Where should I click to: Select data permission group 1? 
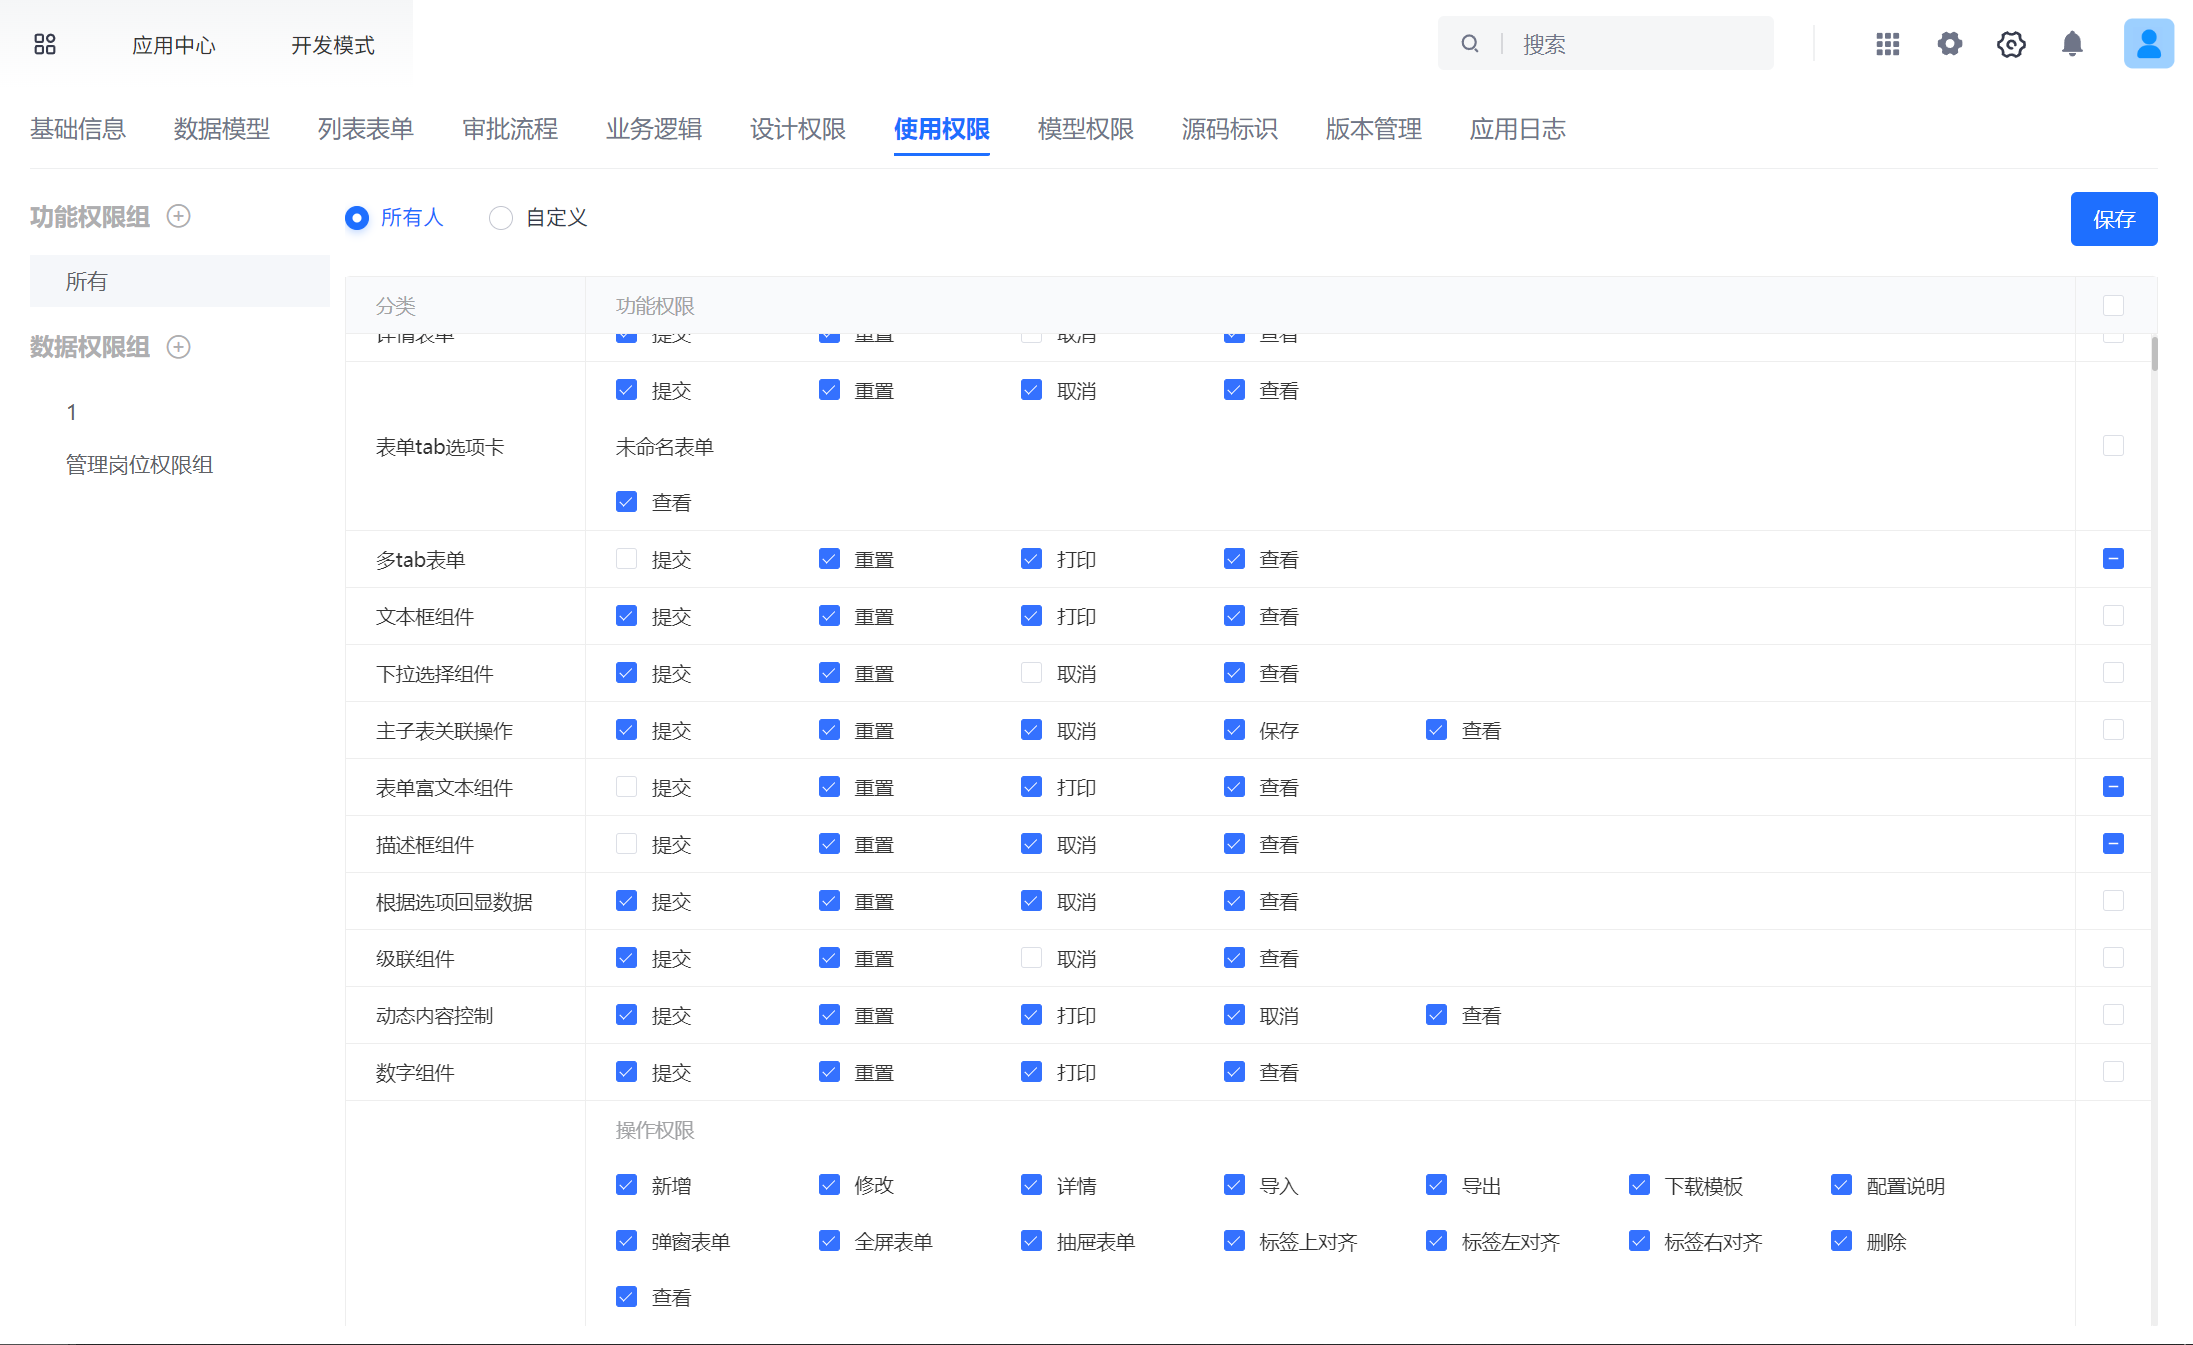[72, 412]
